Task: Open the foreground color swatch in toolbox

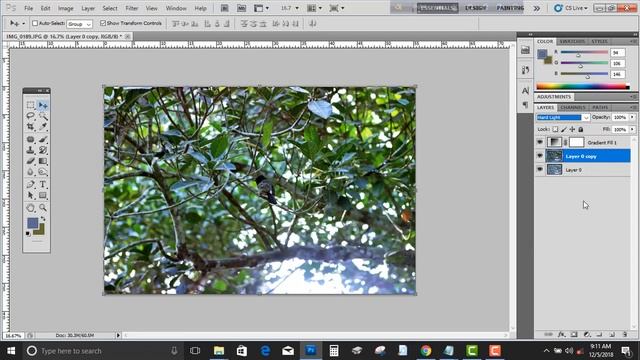Action: [33, 223]
